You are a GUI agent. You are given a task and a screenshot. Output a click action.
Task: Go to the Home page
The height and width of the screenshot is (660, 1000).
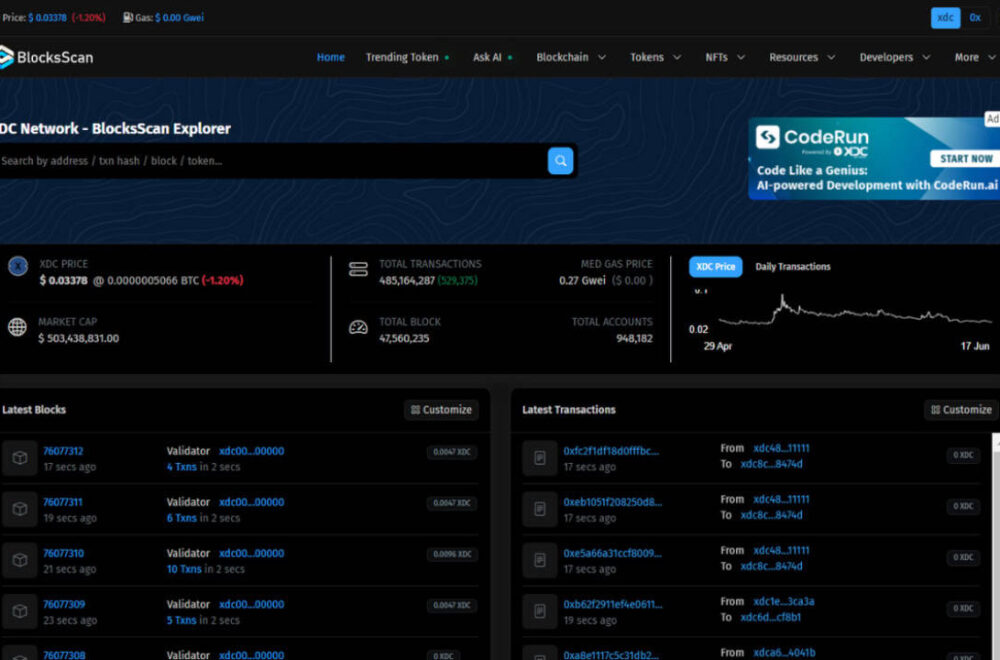coord(330,57)
